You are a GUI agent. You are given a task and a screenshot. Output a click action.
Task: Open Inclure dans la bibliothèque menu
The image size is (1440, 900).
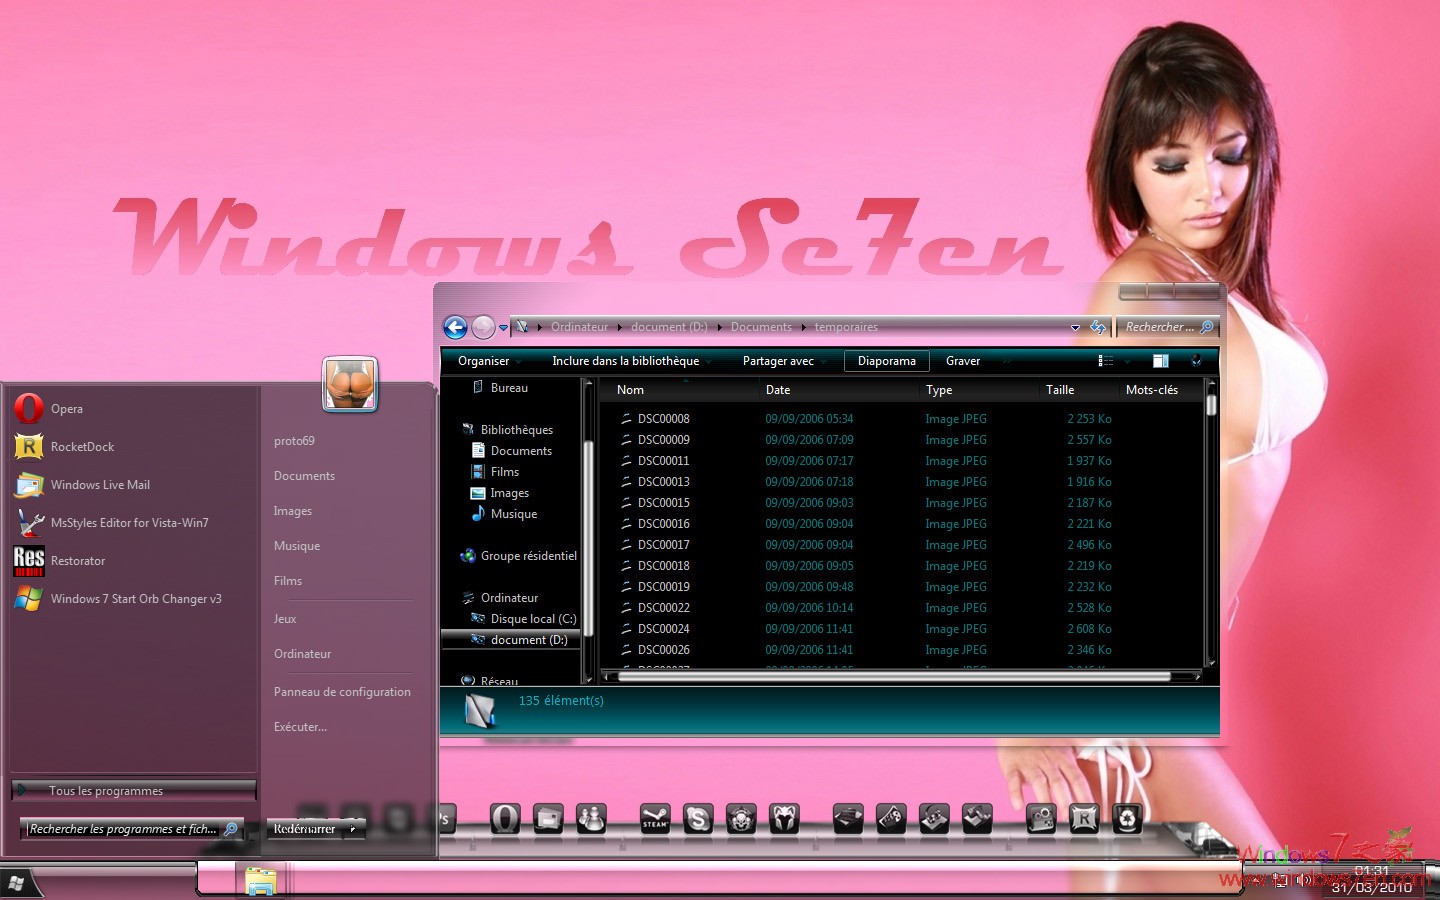[x=630, y=361]
